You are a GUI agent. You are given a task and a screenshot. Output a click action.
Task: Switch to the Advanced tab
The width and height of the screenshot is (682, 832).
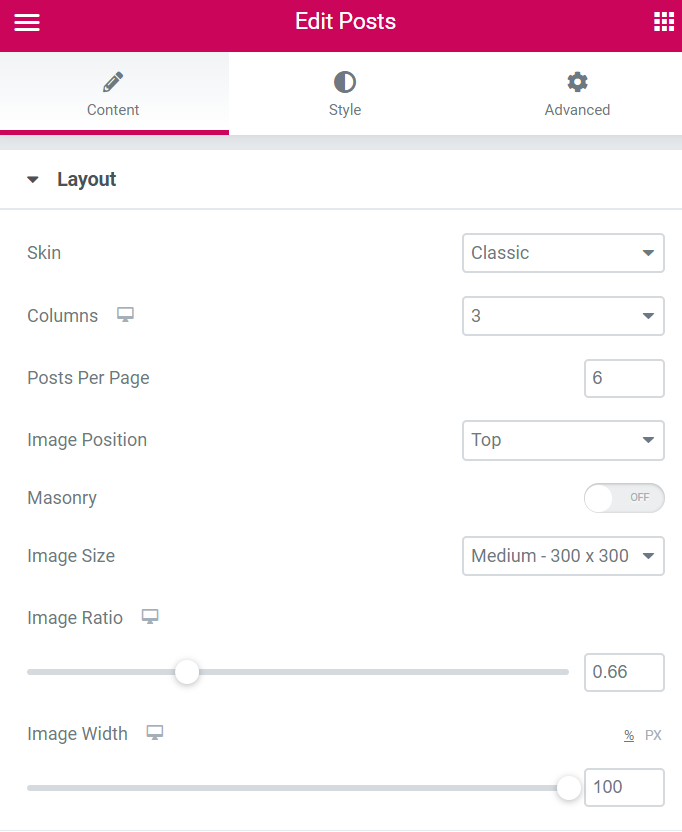tap(577, 93)
